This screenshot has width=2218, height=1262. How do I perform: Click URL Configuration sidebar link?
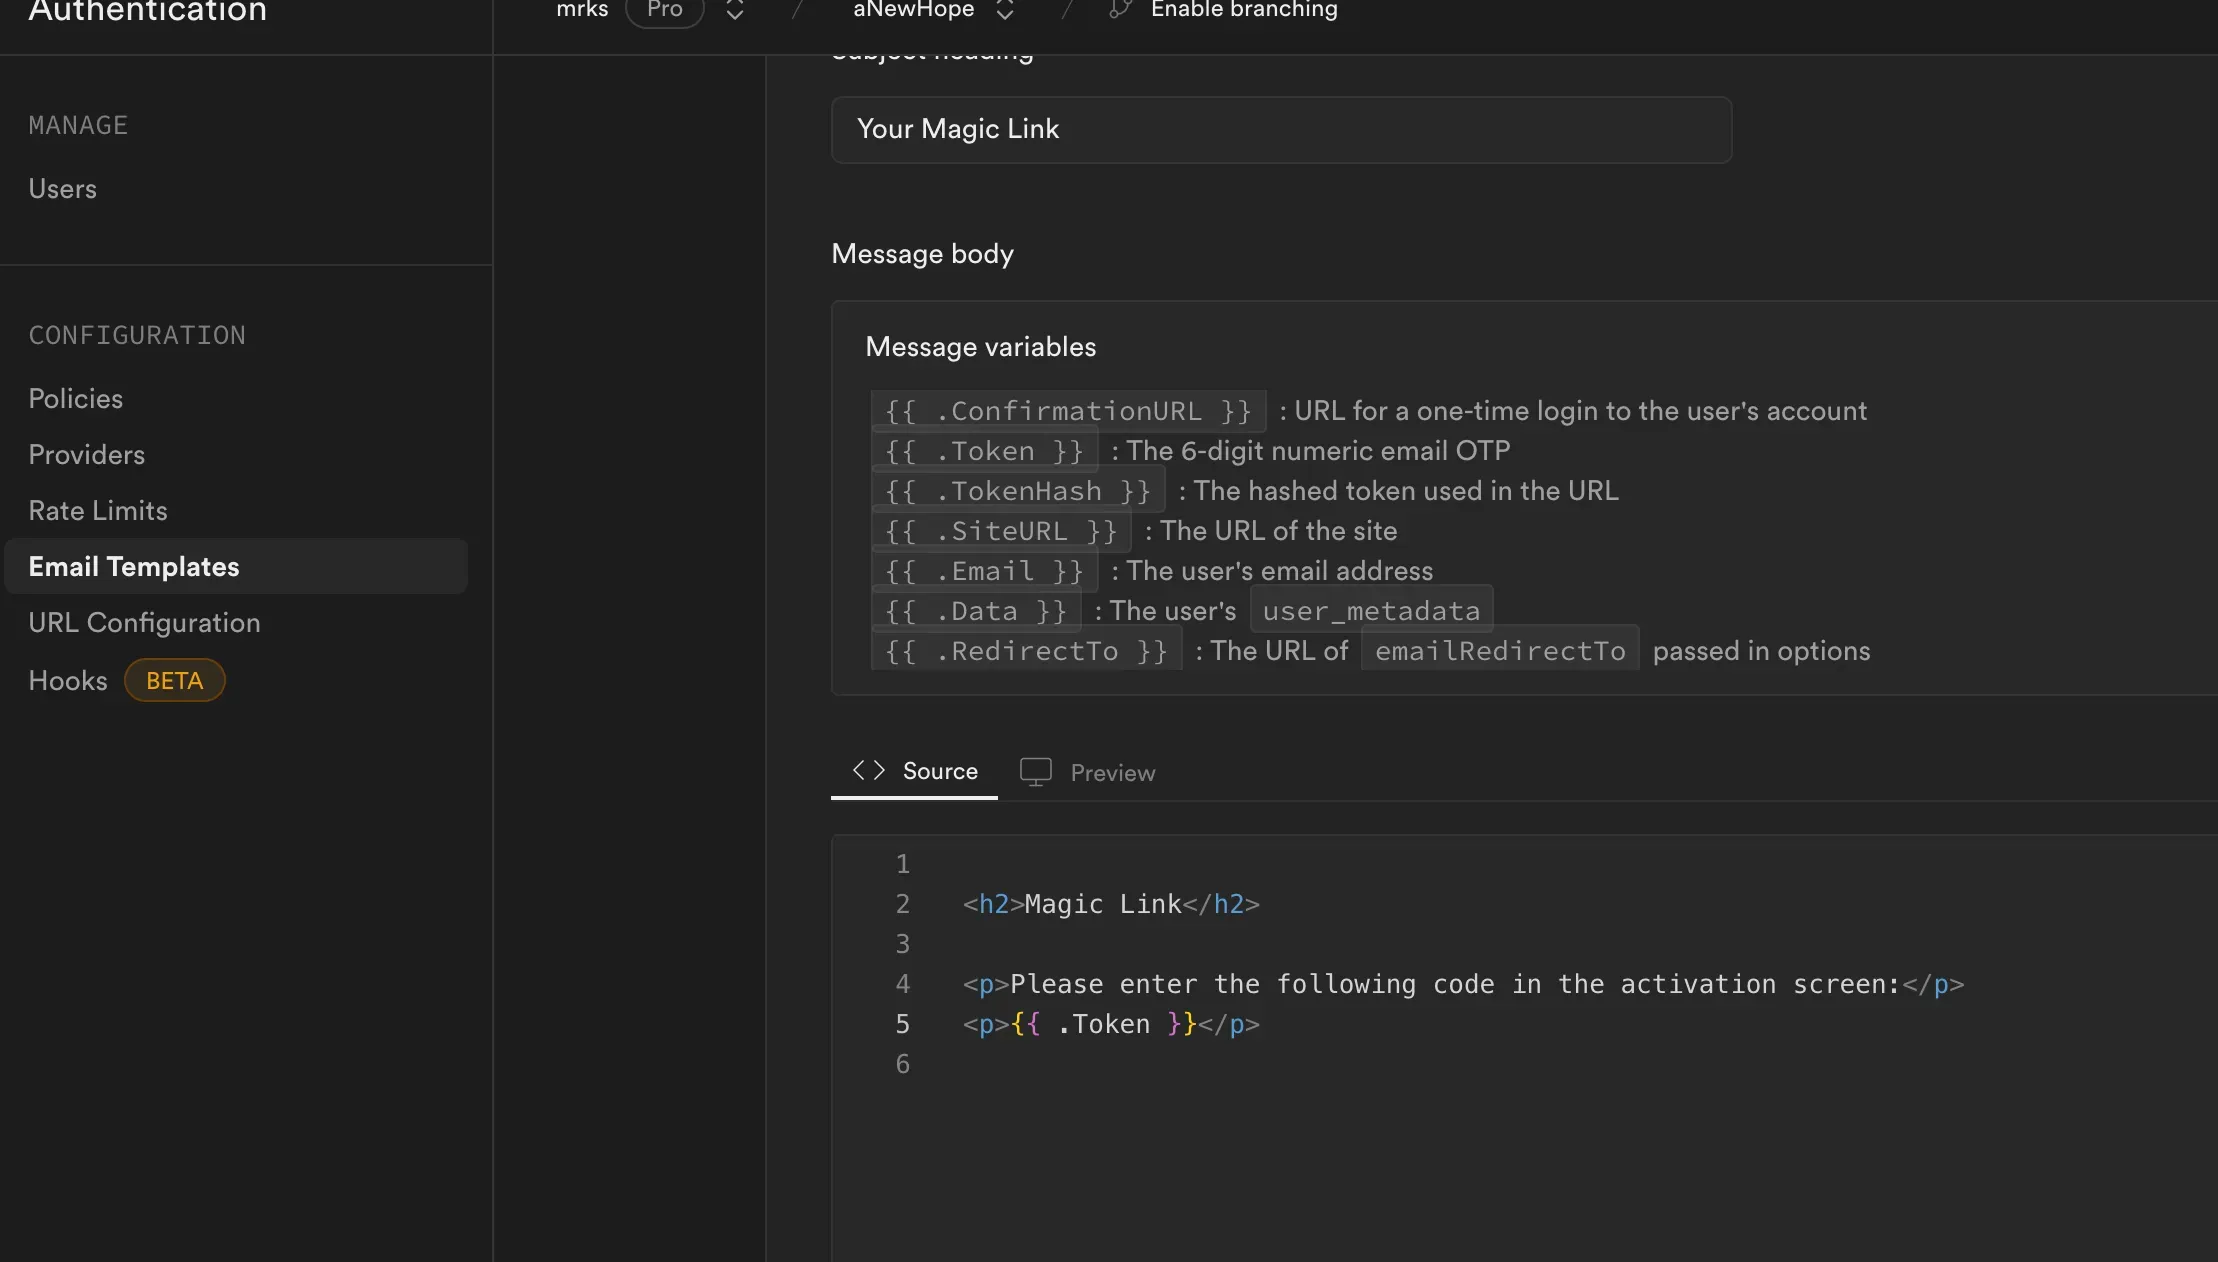[145, 622]
